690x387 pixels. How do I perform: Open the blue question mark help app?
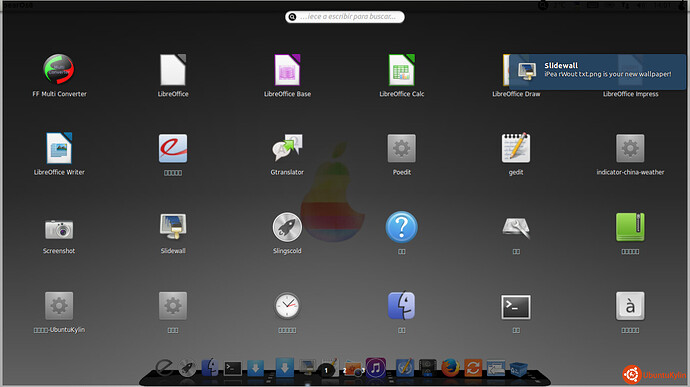401,227
